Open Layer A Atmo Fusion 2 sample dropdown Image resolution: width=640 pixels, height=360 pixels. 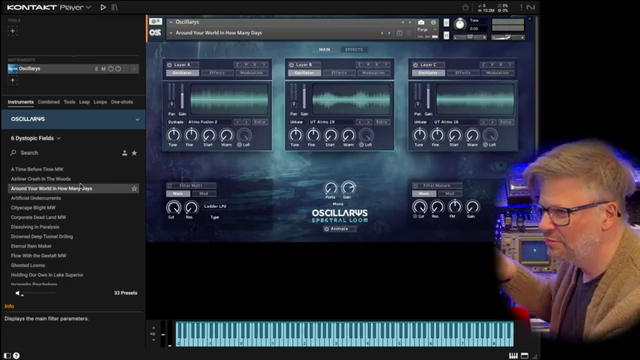[209, 122]
